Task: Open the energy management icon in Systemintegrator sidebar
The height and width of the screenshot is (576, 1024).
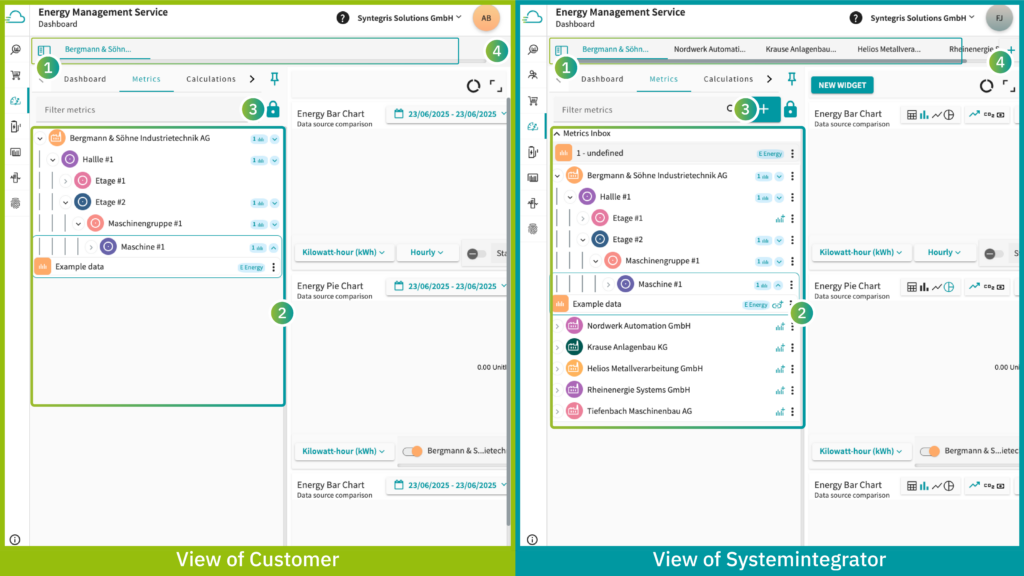Action: (533, 126)
